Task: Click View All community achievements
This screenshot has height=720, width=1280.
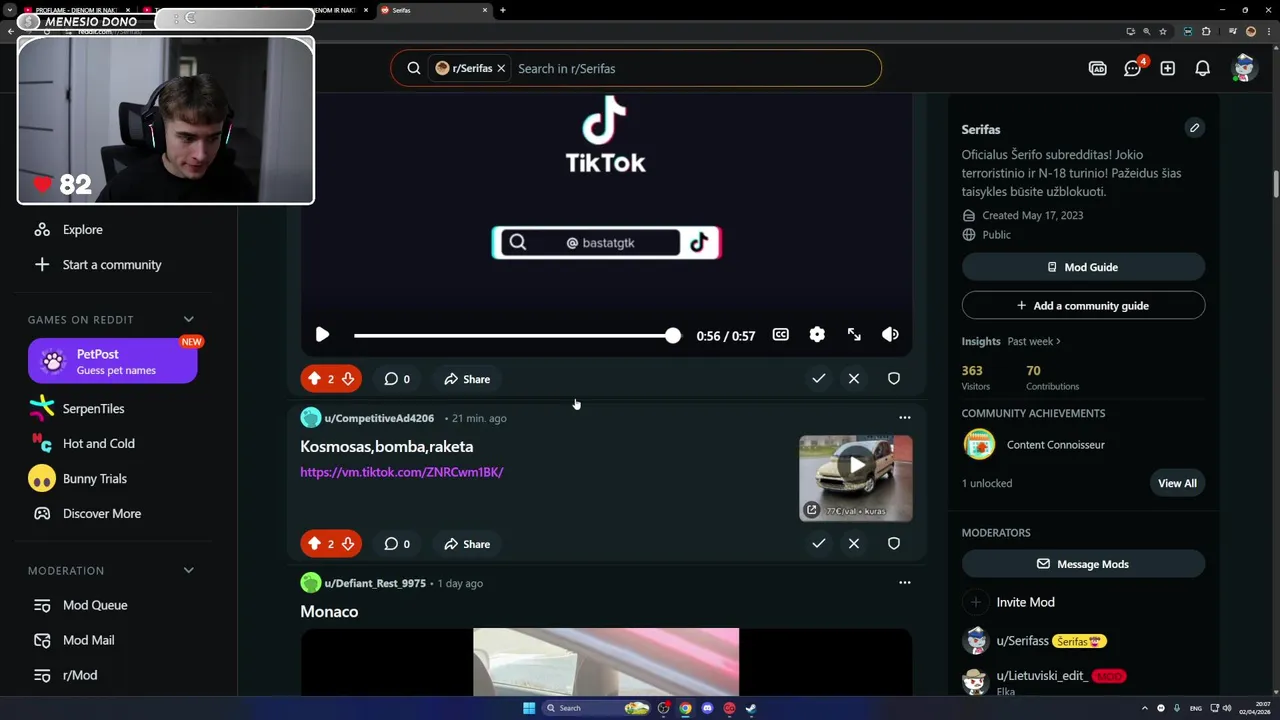Action: 1177,483
